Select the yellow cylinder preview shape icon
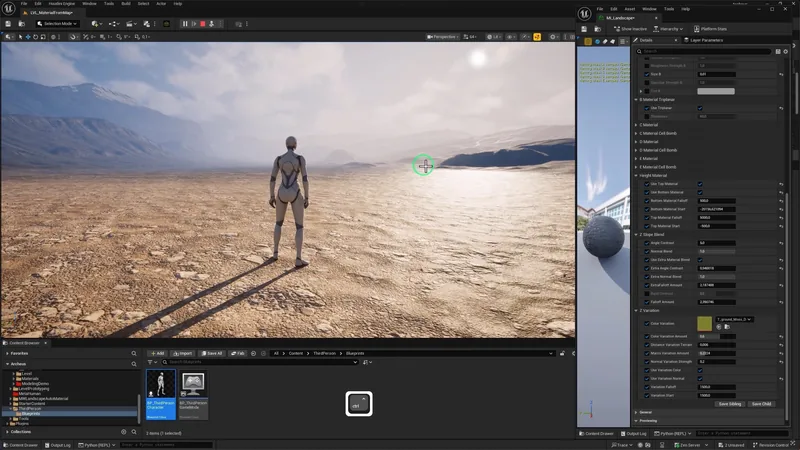 tap(588, 41)
